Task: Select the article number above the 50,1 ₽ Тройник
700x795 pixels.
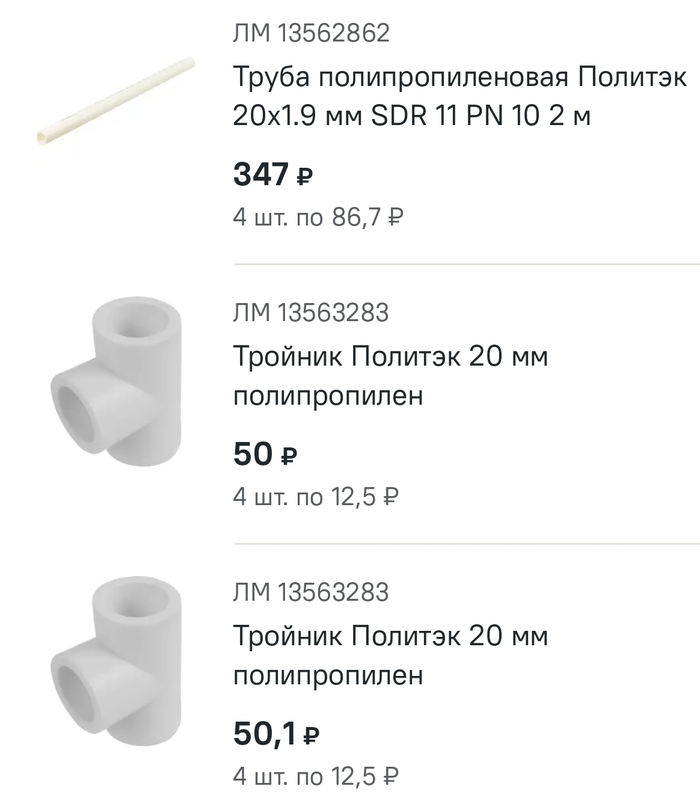Action: (x=311, y=593)
